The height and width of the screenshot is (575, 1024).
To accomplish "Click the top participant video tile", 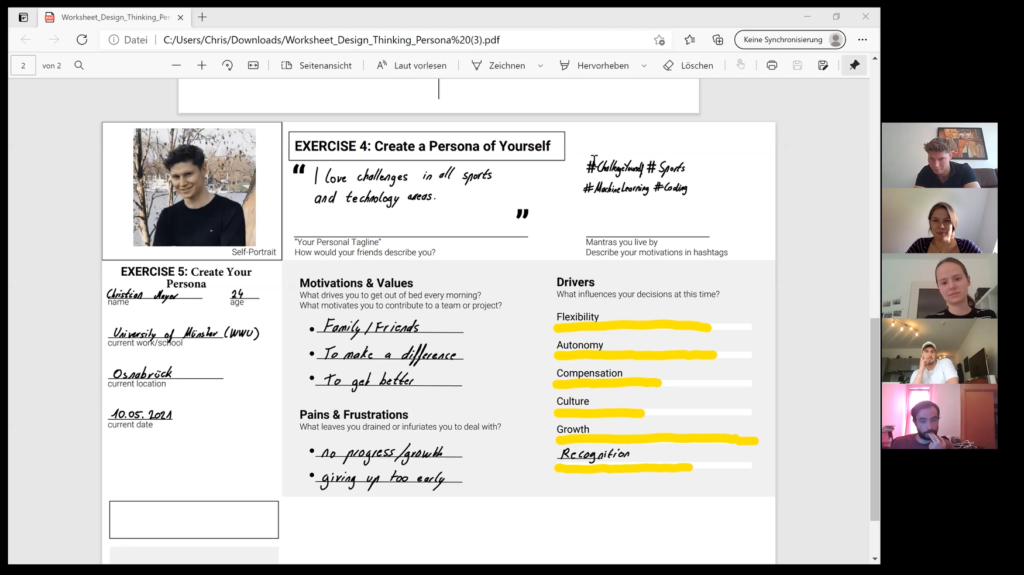I will point(940,156).
